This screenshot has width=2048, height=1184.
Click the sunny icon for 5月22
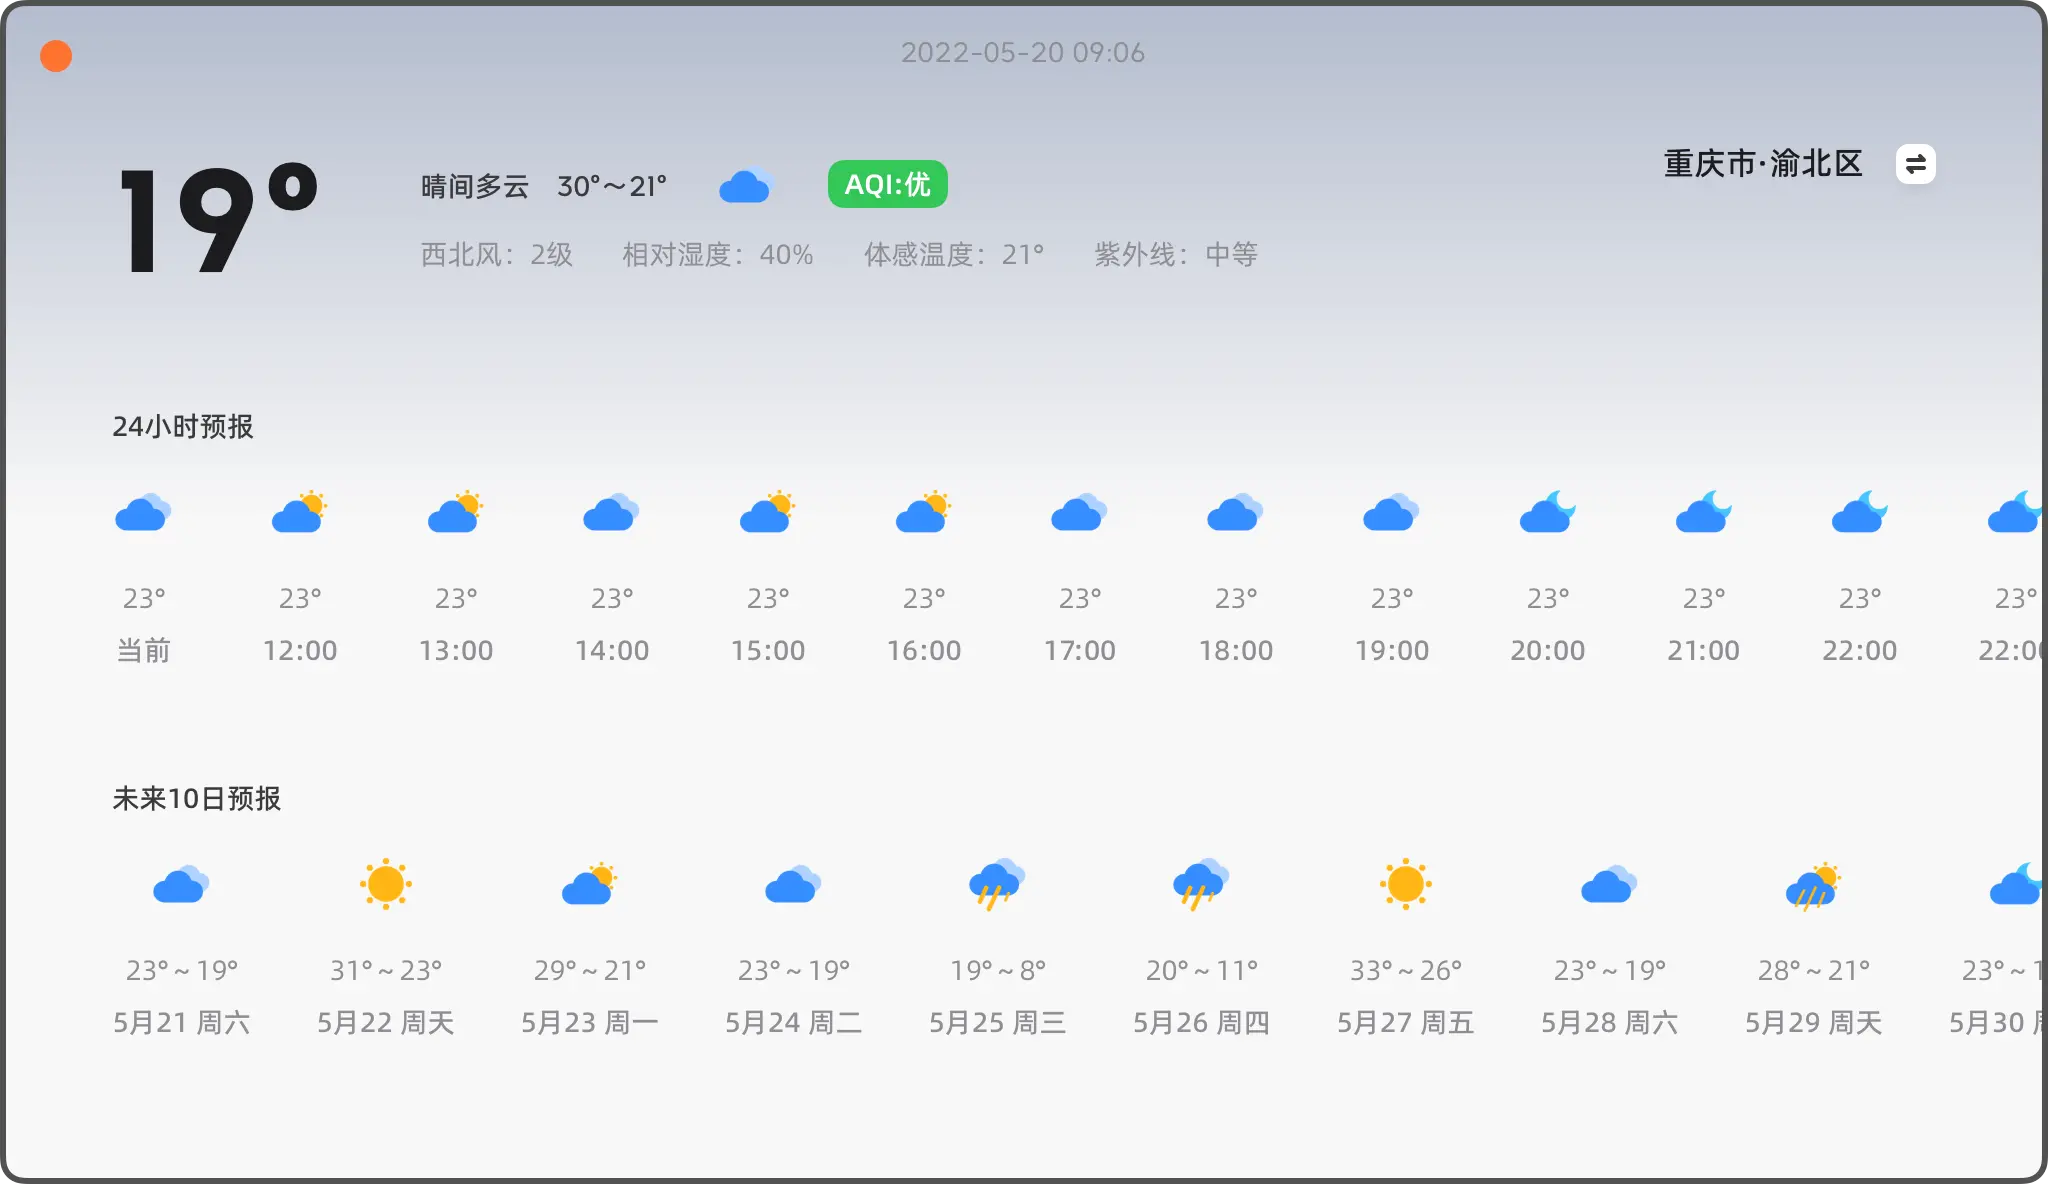(385, 884)
